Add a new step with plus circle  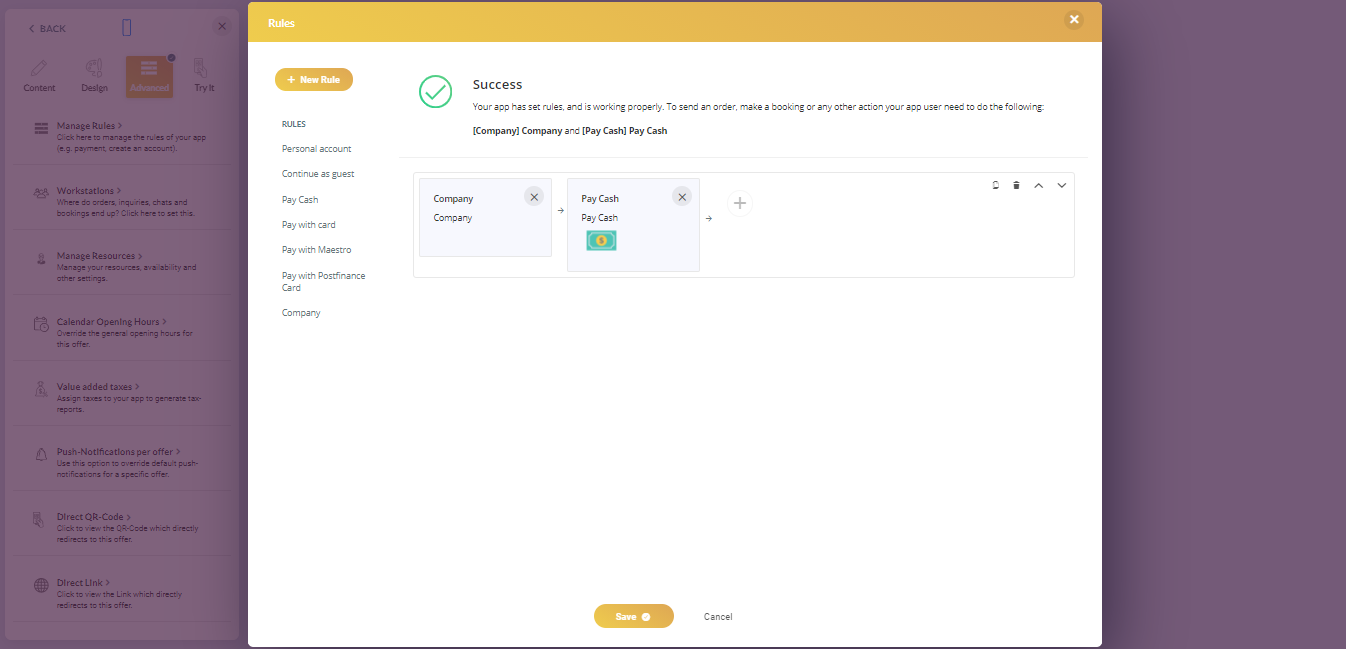click(740, 204)
